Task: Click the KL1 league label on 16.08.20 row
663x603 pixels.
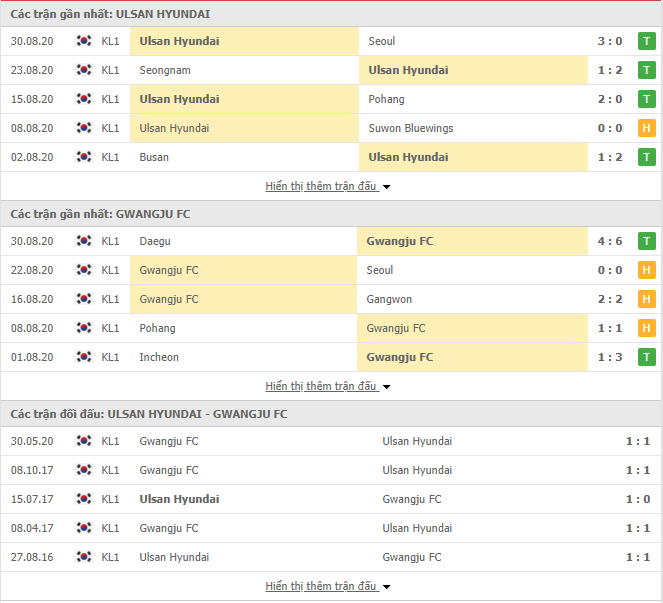Action: [x=110, y=299]
